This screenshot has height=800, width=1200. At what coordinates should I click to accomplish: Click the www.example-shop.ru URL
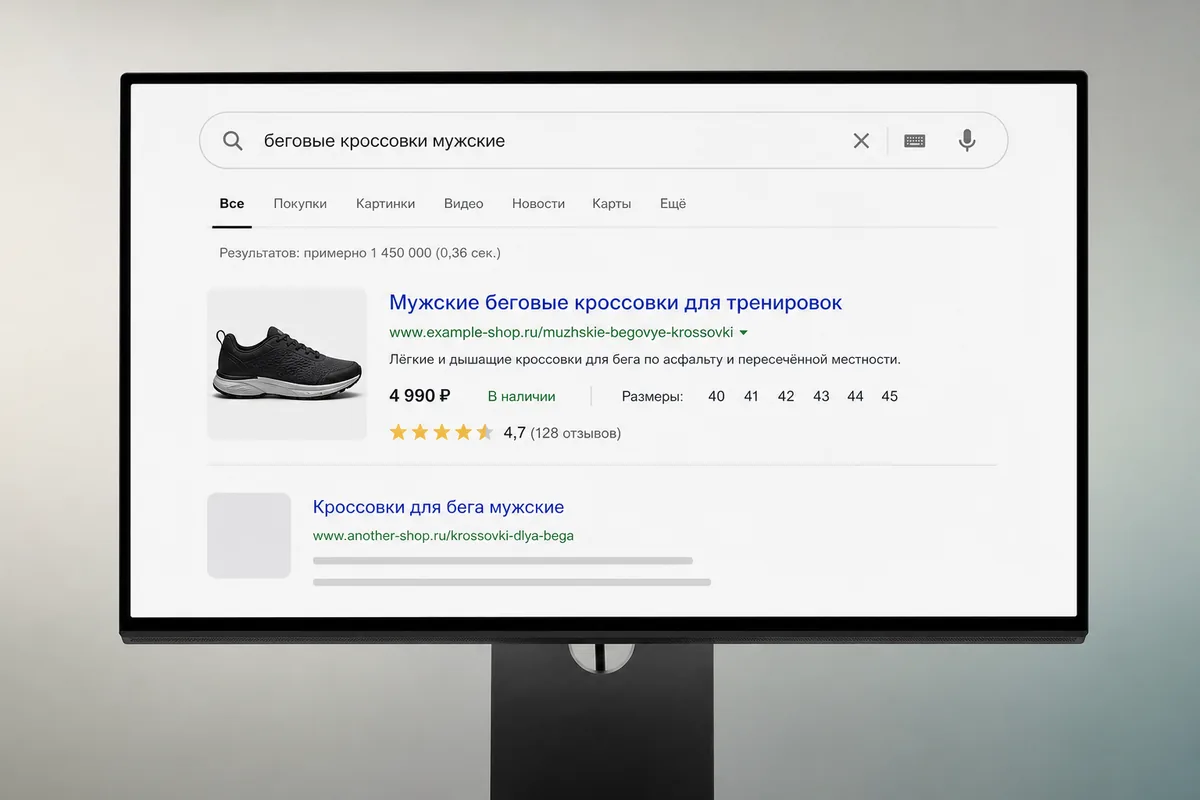tap(561, 332)
